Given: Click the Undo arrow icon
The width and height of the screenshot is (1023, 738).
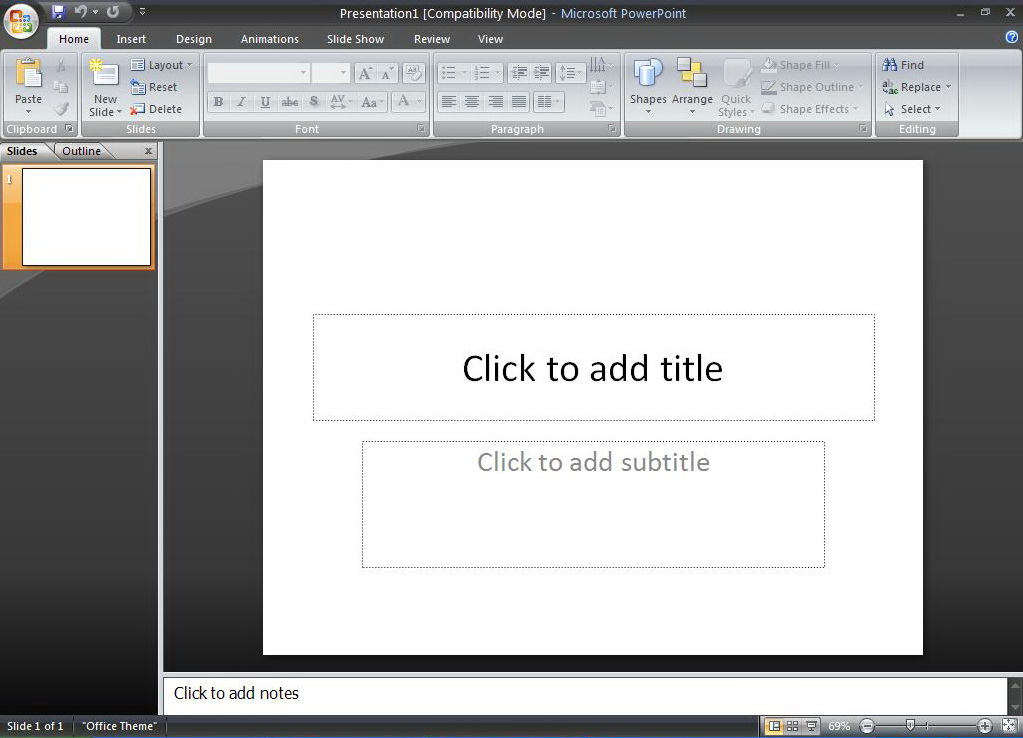Looking at the screenshot, I should coord(81,11).
